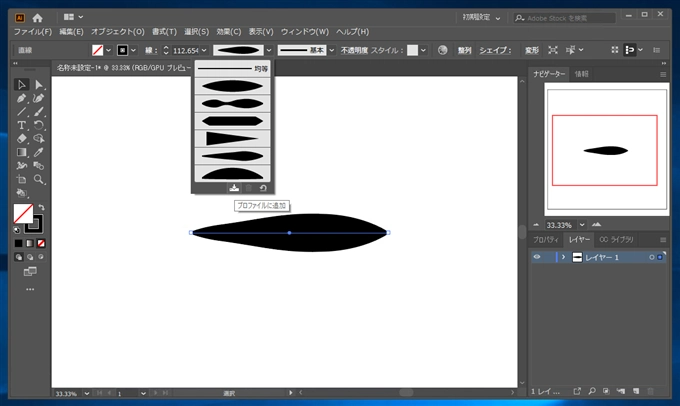The height and width of the screenshot is (406, 680).
Task: Enable Draw Normal mode
Action: [19, 257]
